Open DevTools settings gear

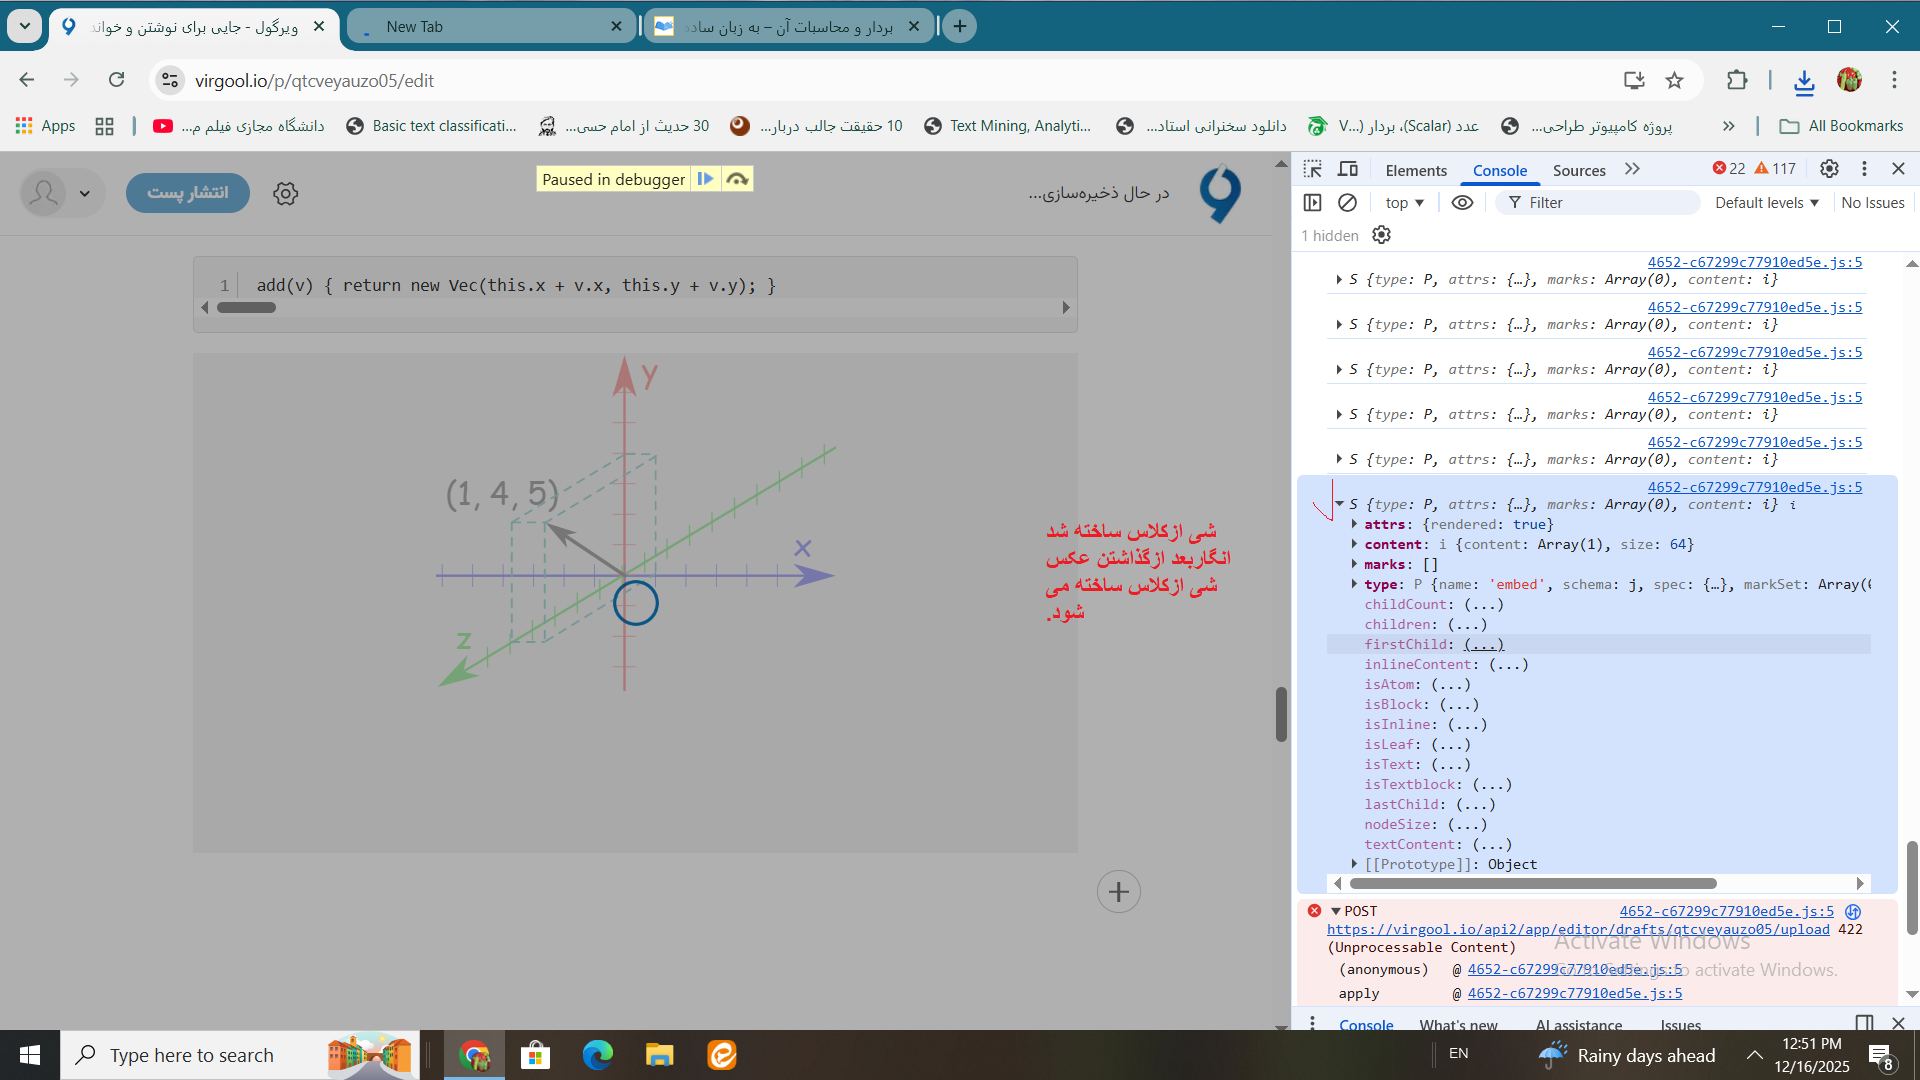1829,169
